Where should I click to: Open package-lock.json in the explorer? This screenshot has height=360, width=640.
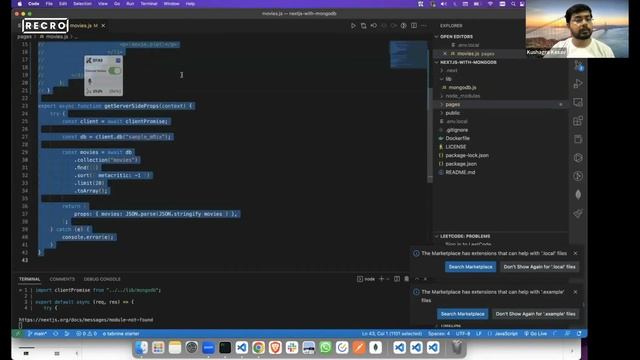click(x=467, y=156)
